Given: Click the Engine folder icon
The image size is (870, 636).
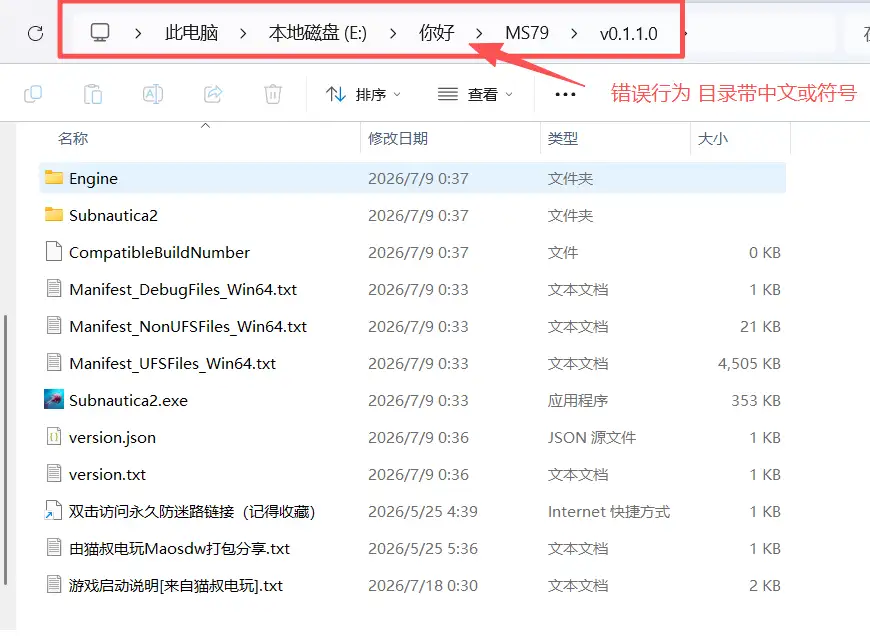Looking at the screenshot, I should [54, 178].
